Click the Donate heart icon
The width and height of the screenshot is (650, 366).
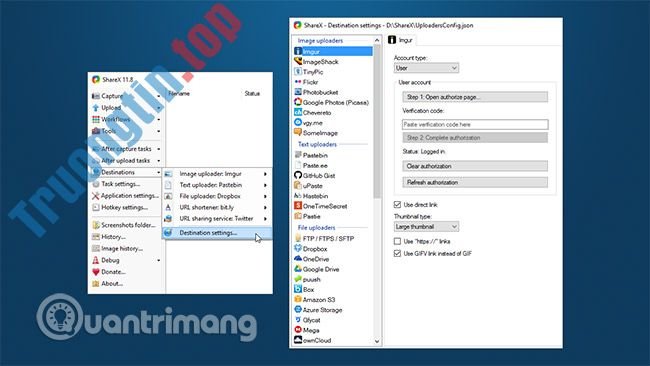click(x=96, y=272)
